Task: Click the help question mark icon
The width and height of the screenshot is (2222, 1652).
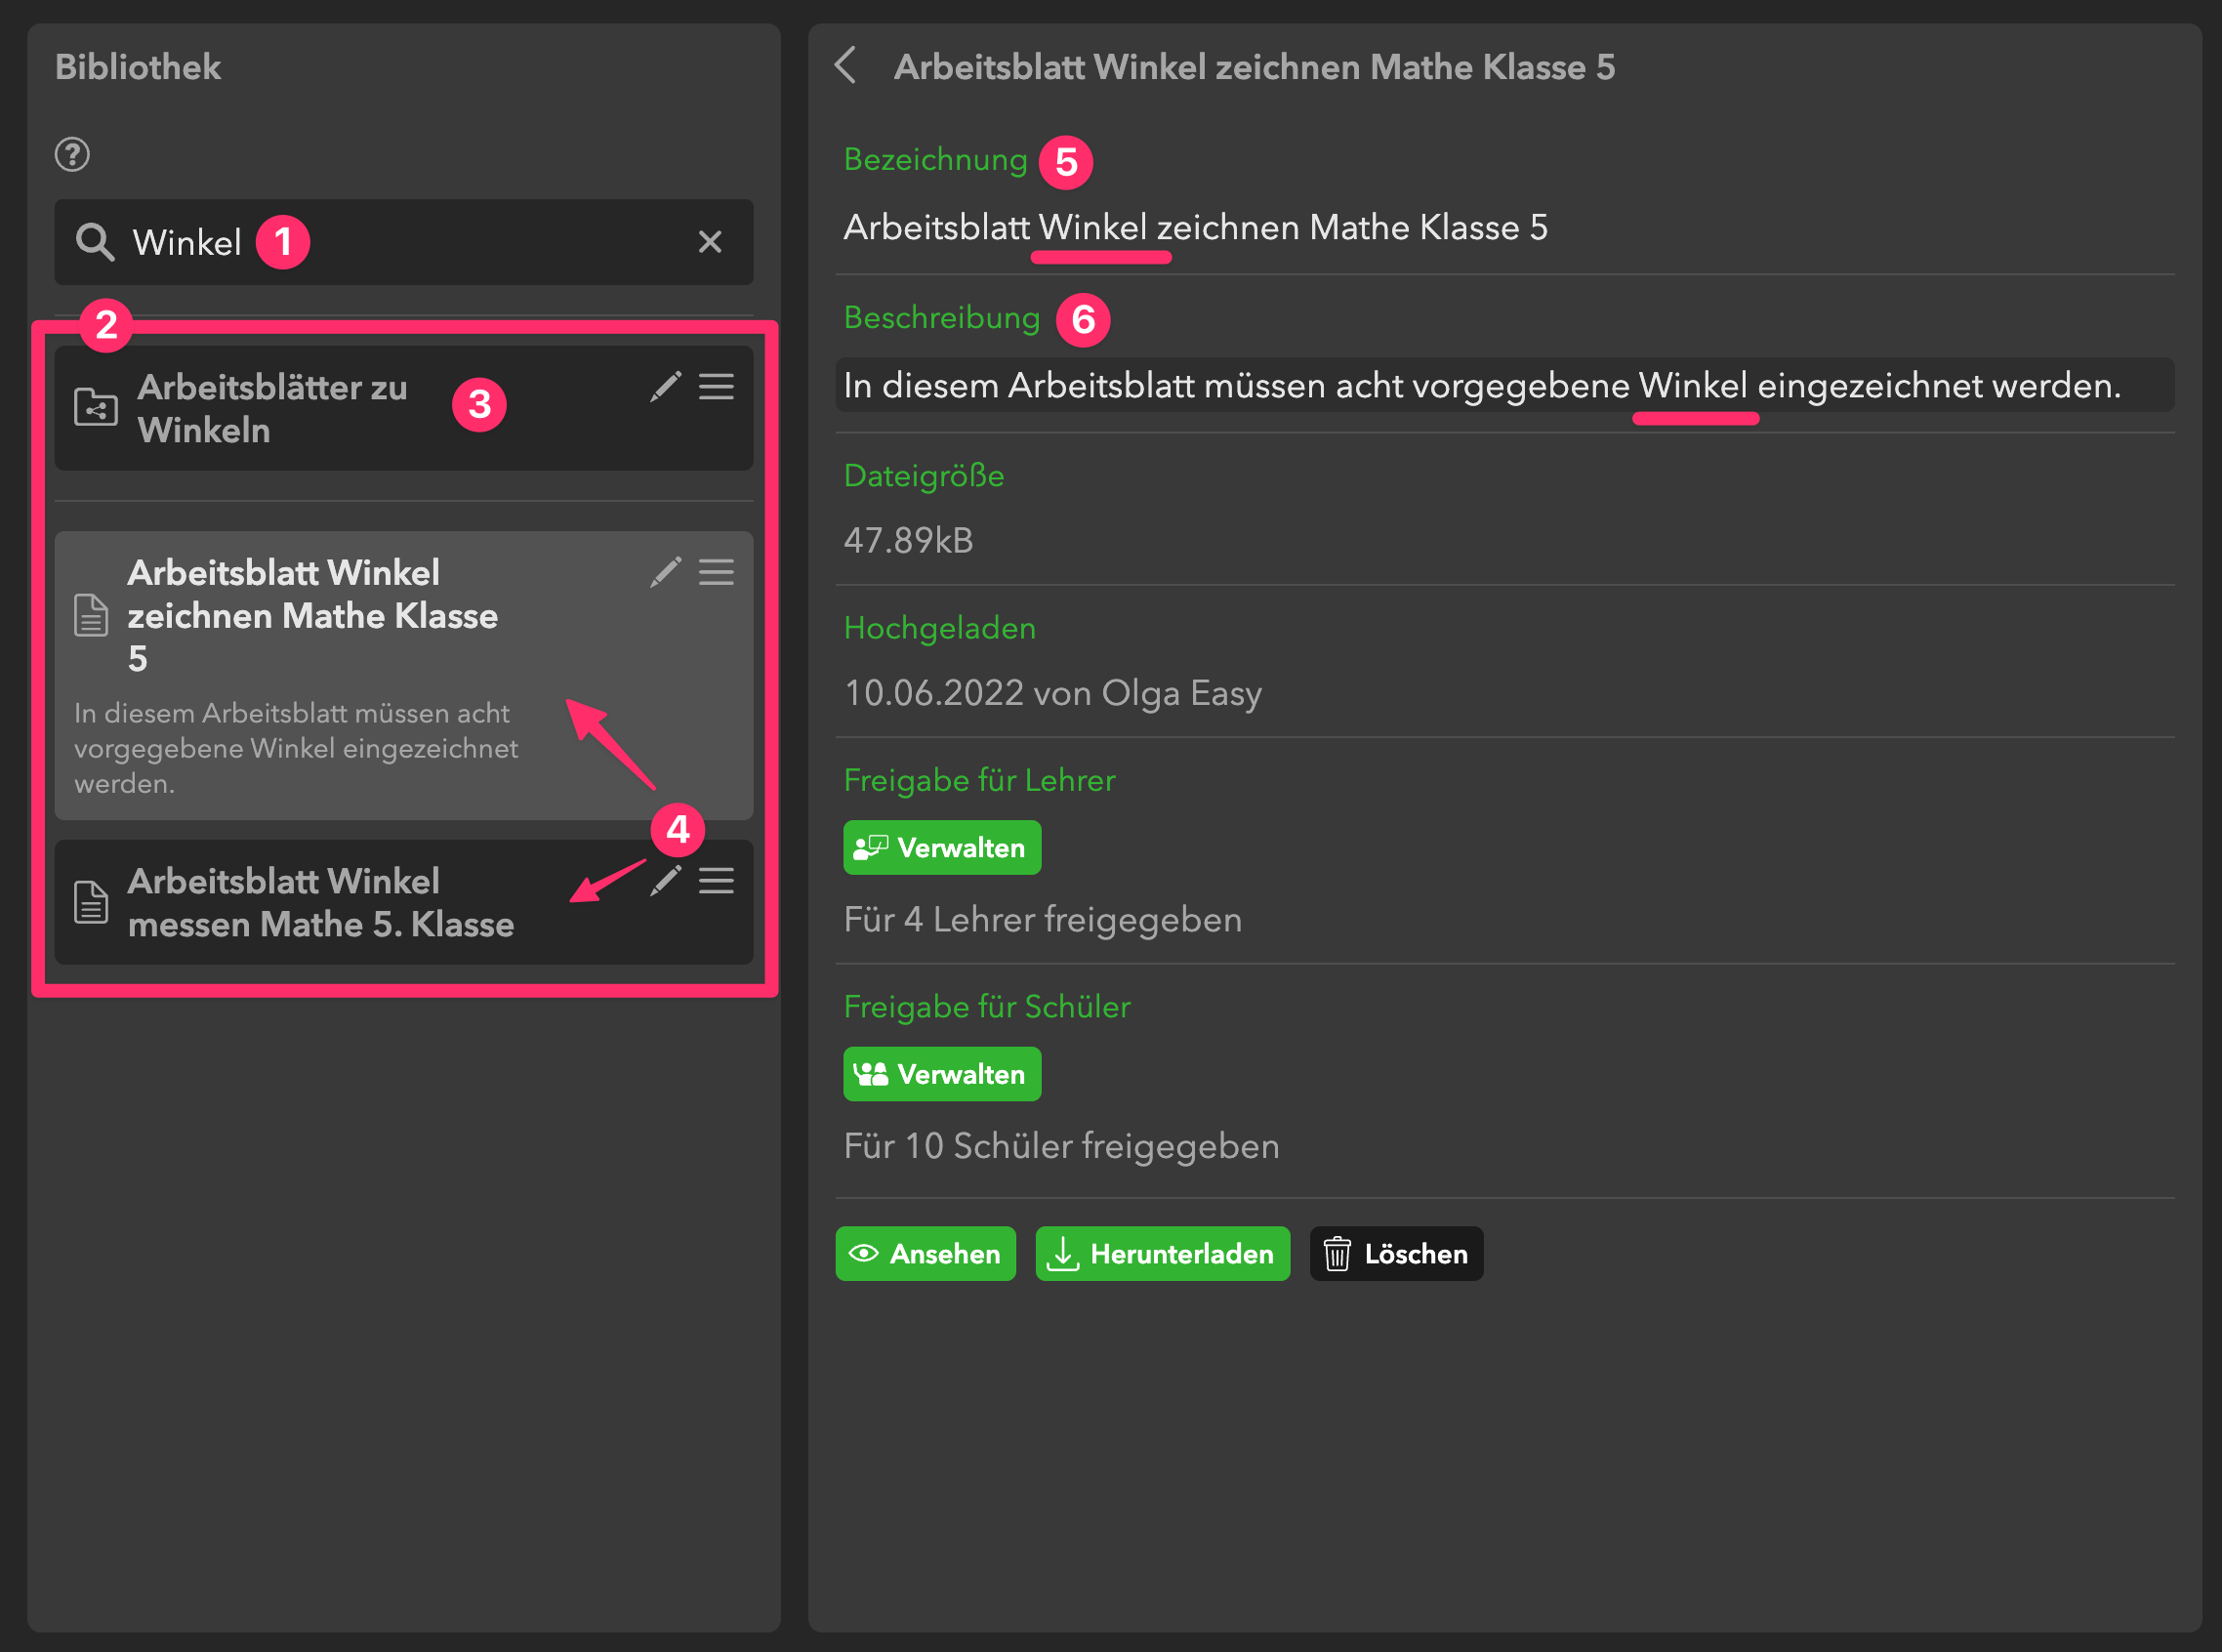Action: 72,155
